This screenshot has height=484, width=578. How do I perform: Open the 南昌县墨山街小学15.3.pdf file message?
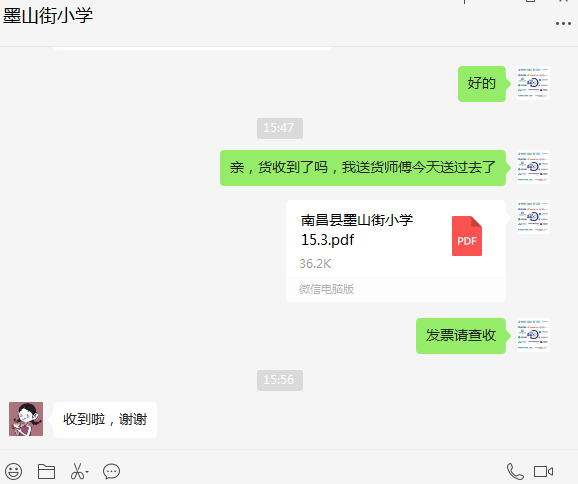[x=396, y=251]
